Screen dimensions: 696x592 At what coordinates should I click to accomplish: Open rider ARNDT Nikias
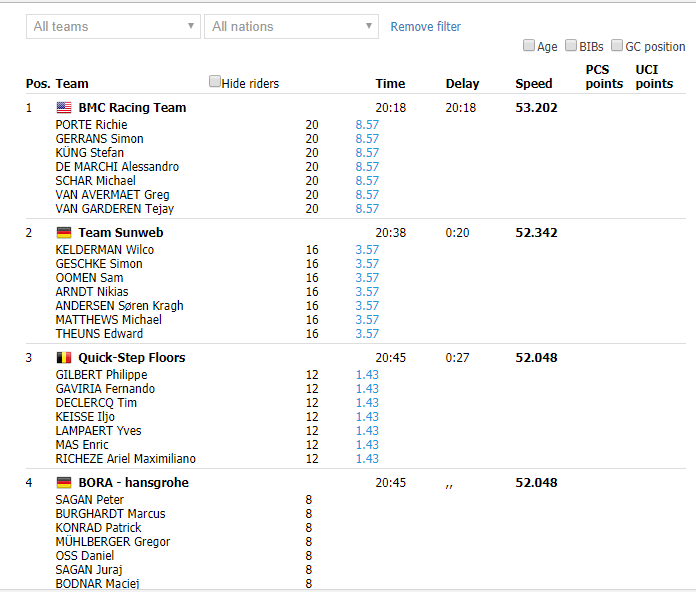click(92, 292)
